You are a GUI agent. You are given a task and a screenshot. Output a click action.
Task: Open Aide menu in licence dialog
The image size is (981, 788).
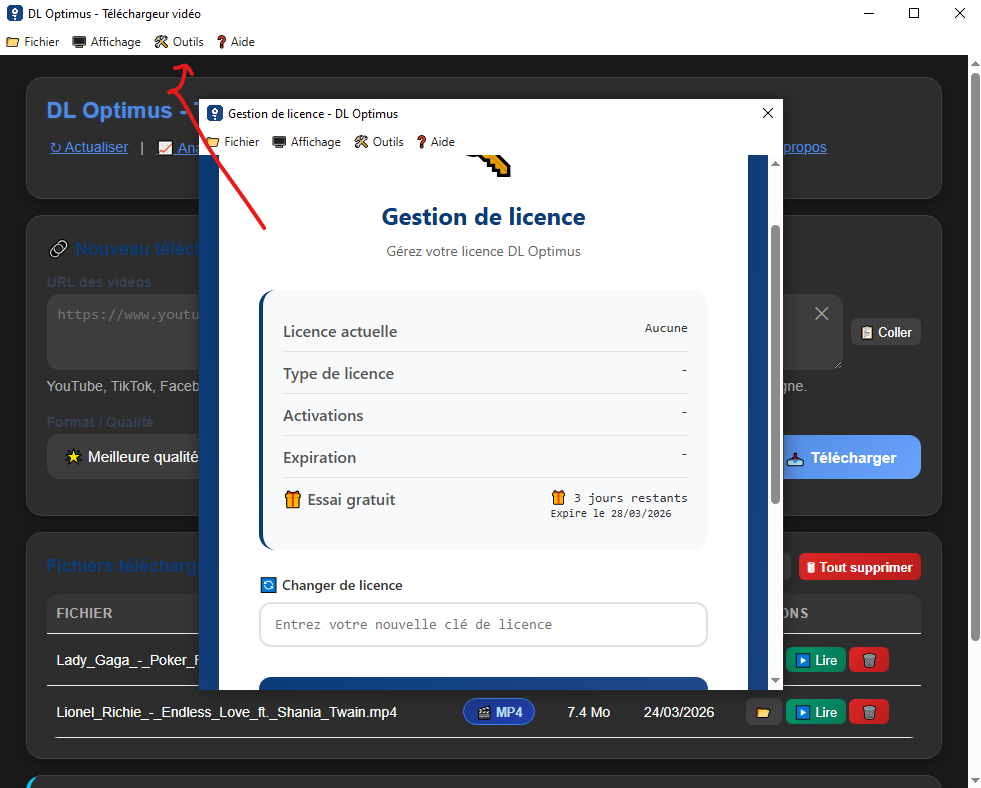click(435, 142)
